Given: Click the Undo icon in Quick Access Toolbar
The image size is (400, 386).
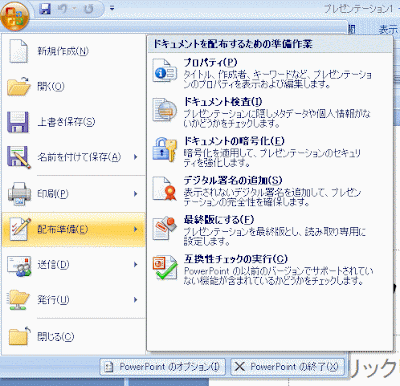Looking at the screenshot, I should pos(62,9).
